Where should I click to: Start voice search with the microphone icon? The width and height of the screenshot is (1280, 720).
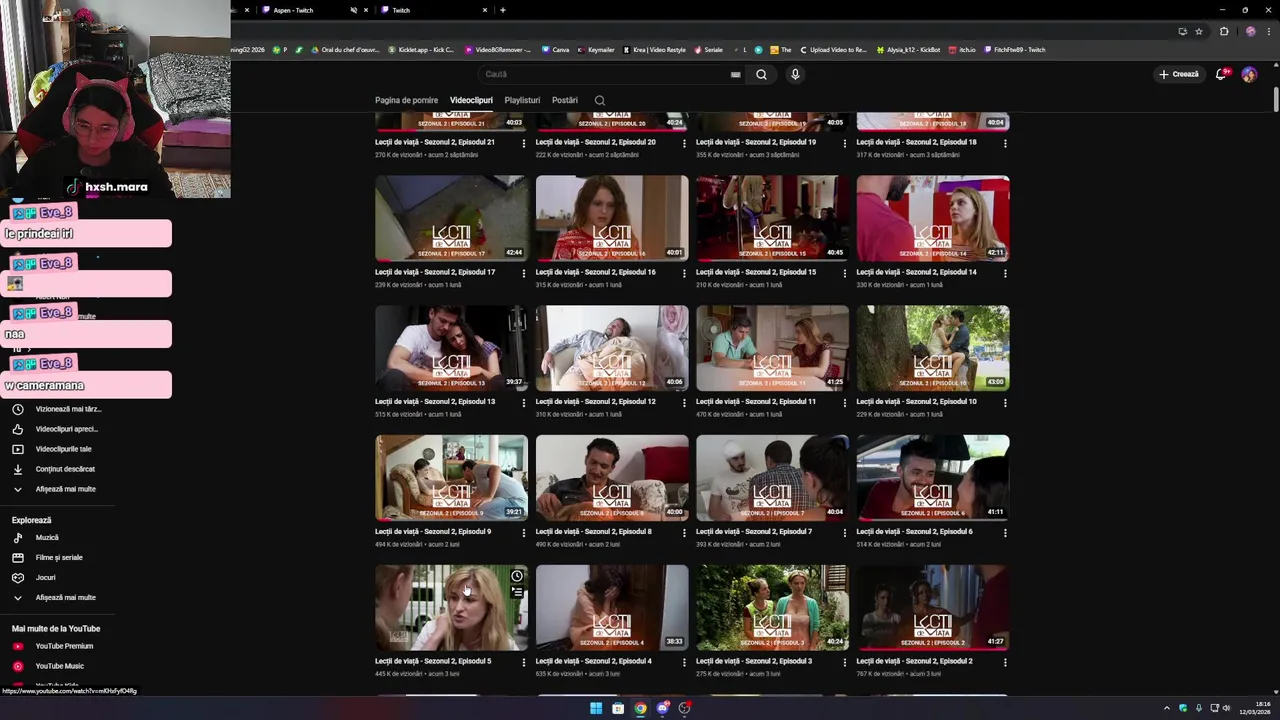point(795,74)
